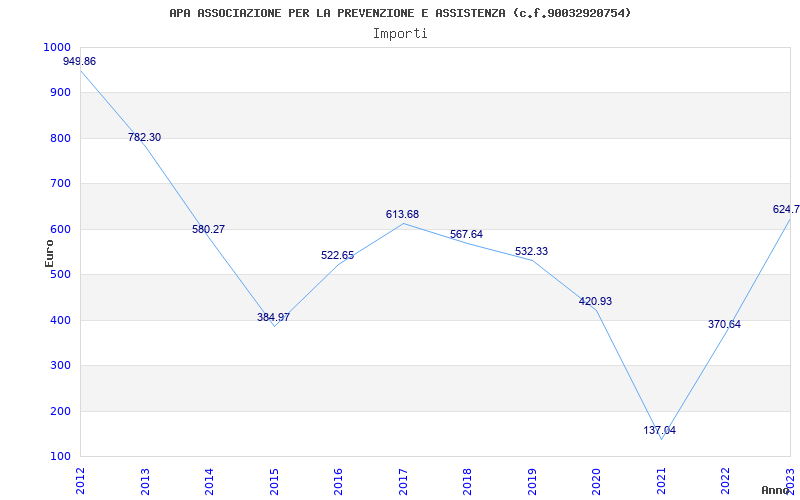The width and height of the screenshot is (800, 500).
Task: Select the 613.68 peak label for 2017
Action: point(402,215)
